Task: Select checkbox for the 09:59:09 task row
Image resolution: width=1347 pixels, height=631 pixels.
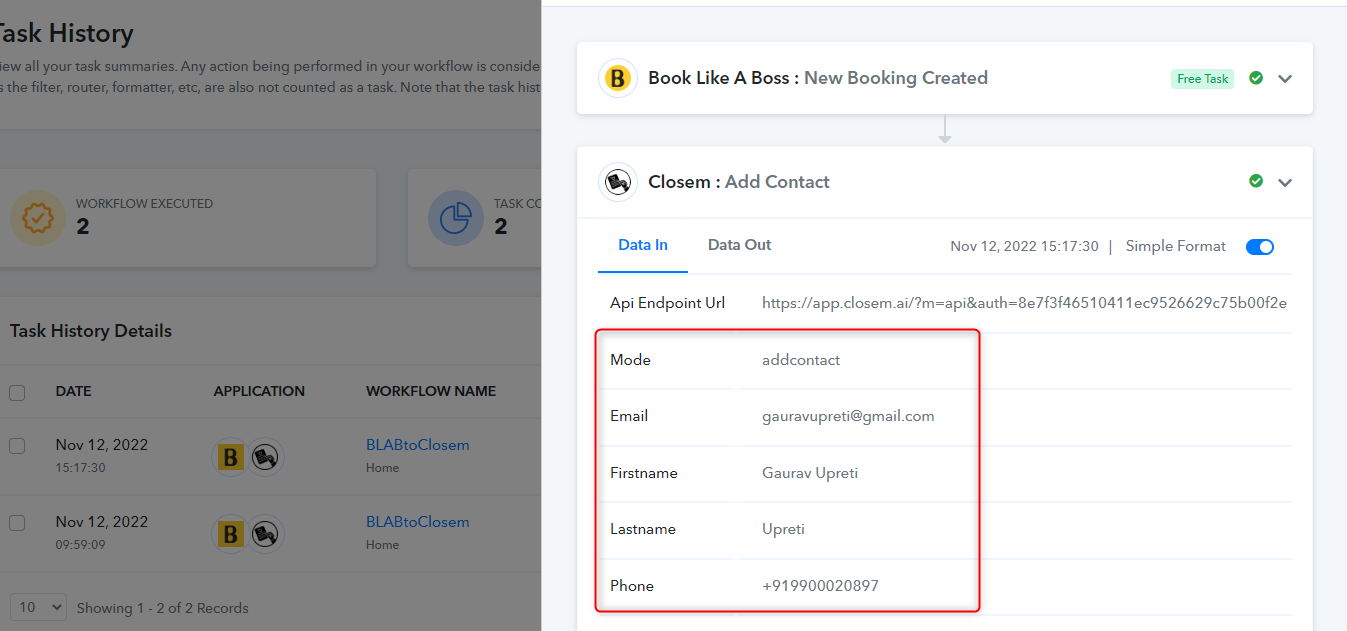Action: [x=17, y=523]
